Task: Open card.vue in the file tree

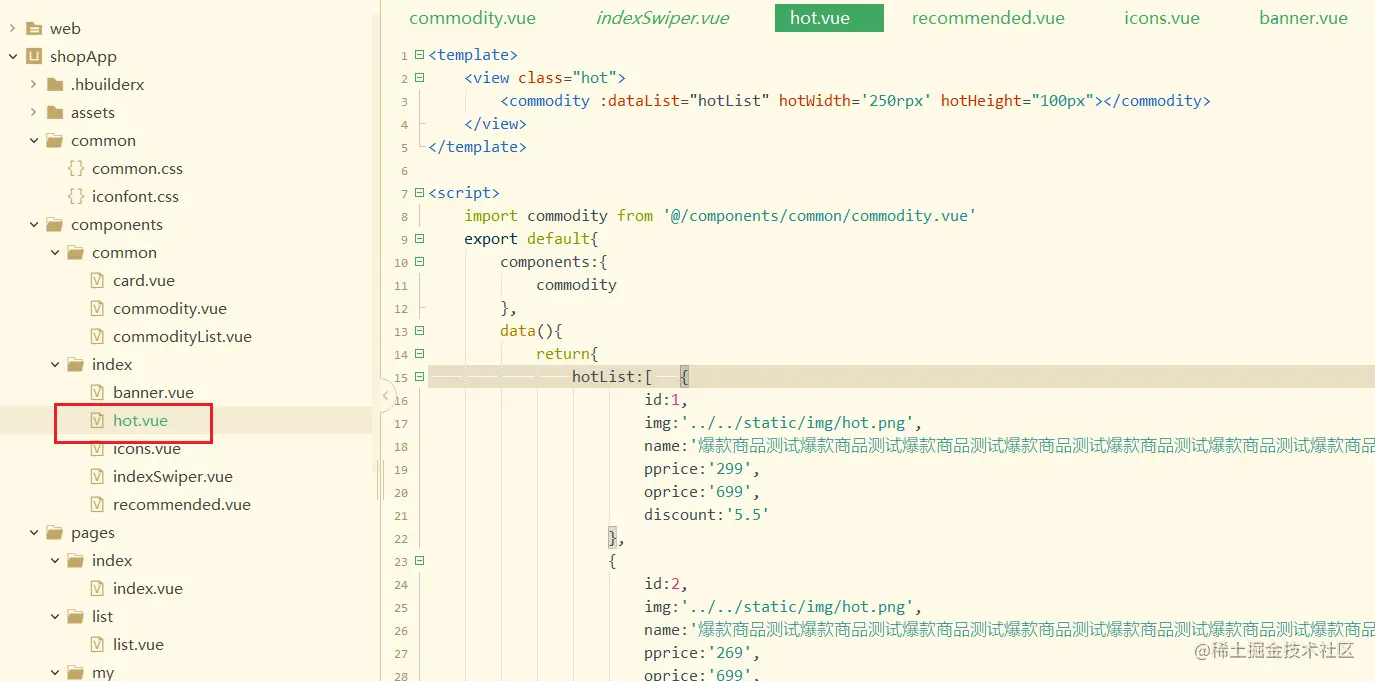Action: coord(144,281)
